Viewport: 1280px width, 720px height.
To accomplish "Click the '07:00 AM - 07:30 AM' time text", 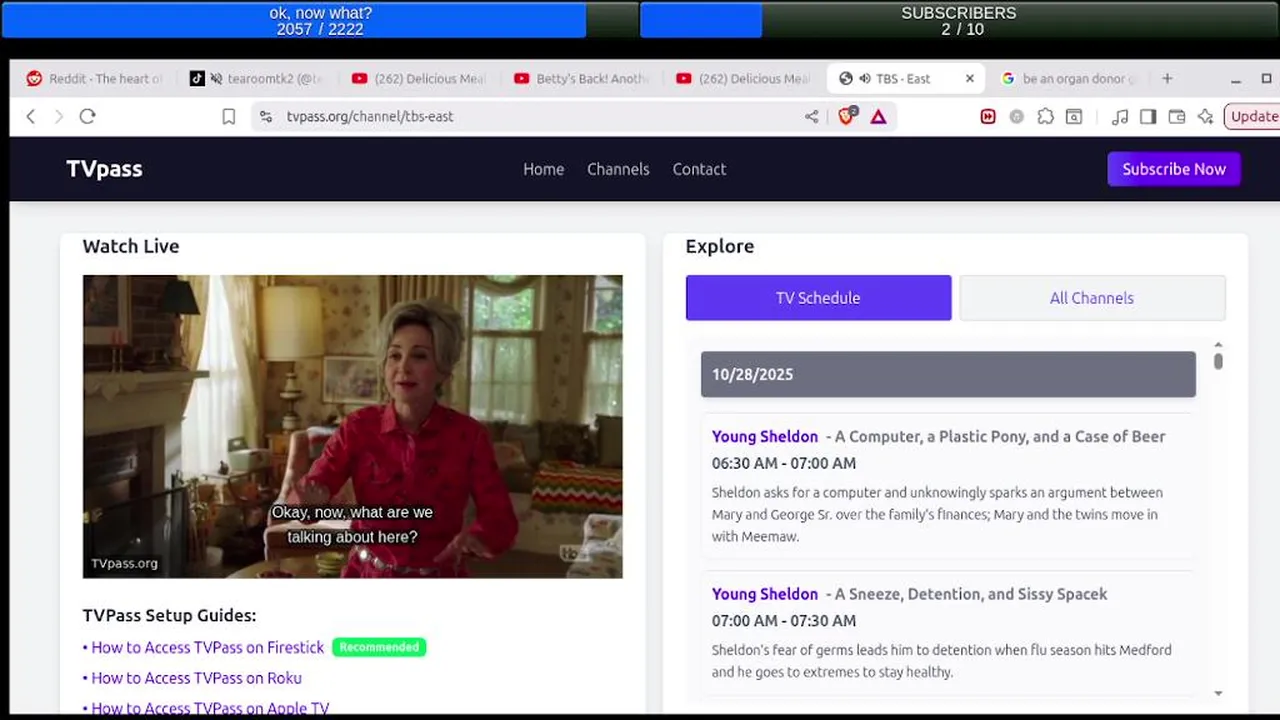I will (x=784, y=621).
